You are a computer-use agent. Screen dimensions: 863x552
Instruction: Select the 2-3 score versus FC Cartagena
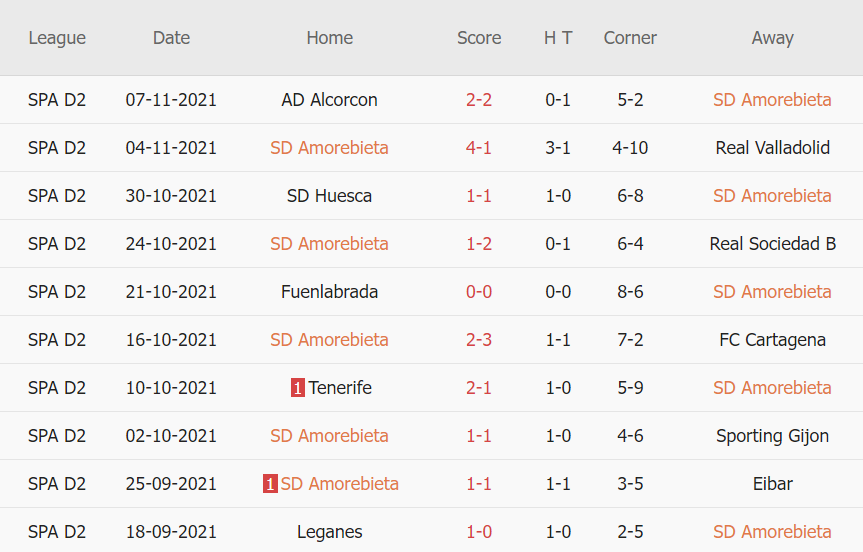pos(479,340)
